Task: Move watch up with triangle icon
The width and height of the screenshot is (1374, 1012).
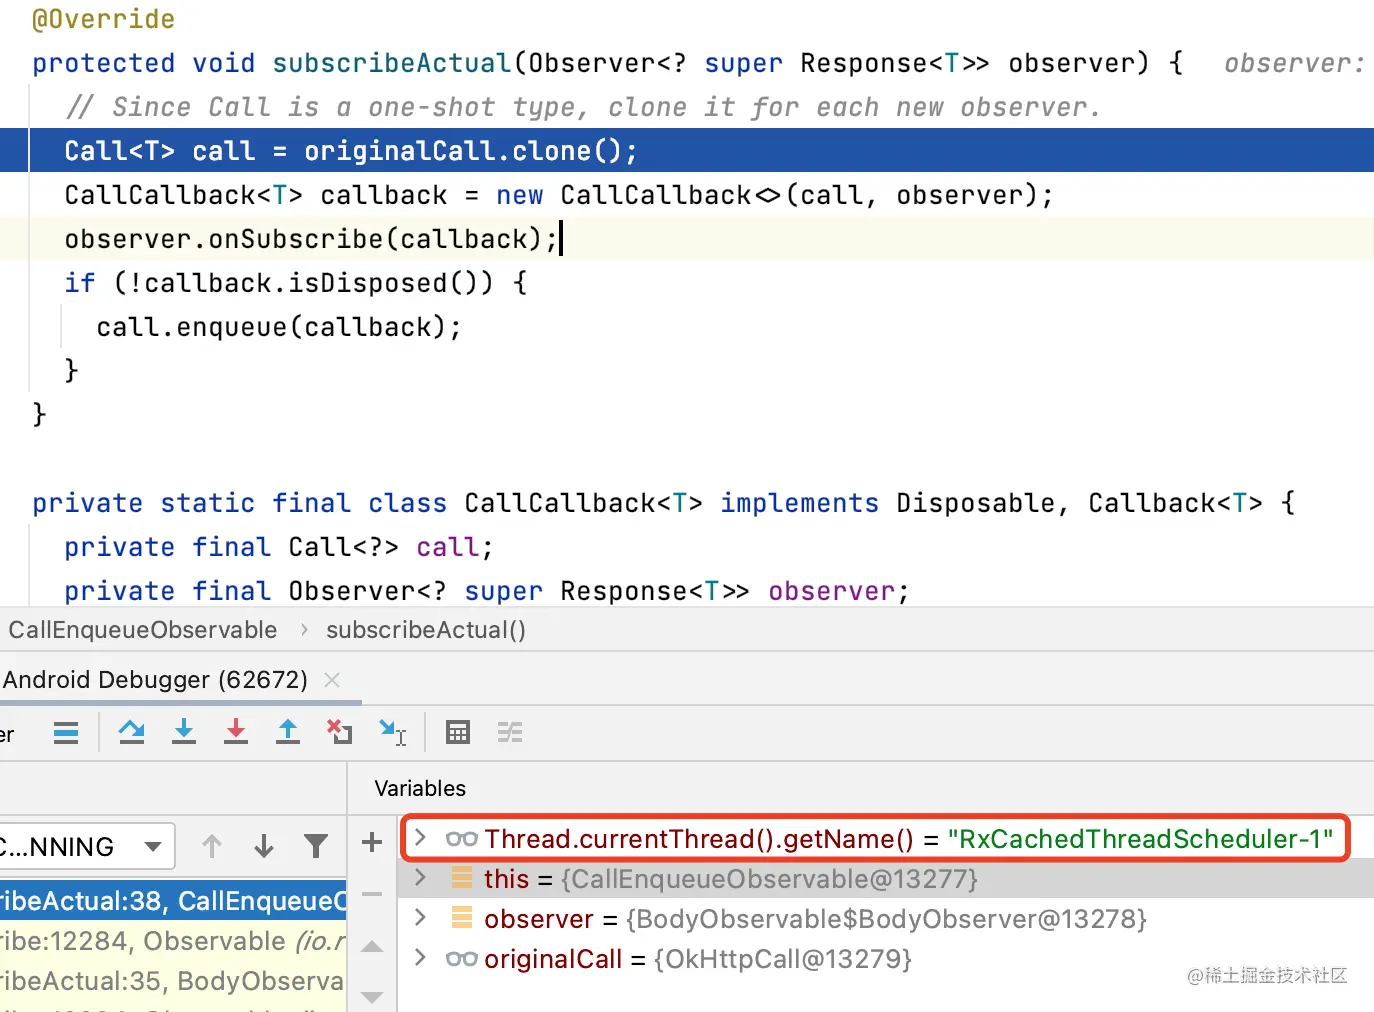Action: 372,946
